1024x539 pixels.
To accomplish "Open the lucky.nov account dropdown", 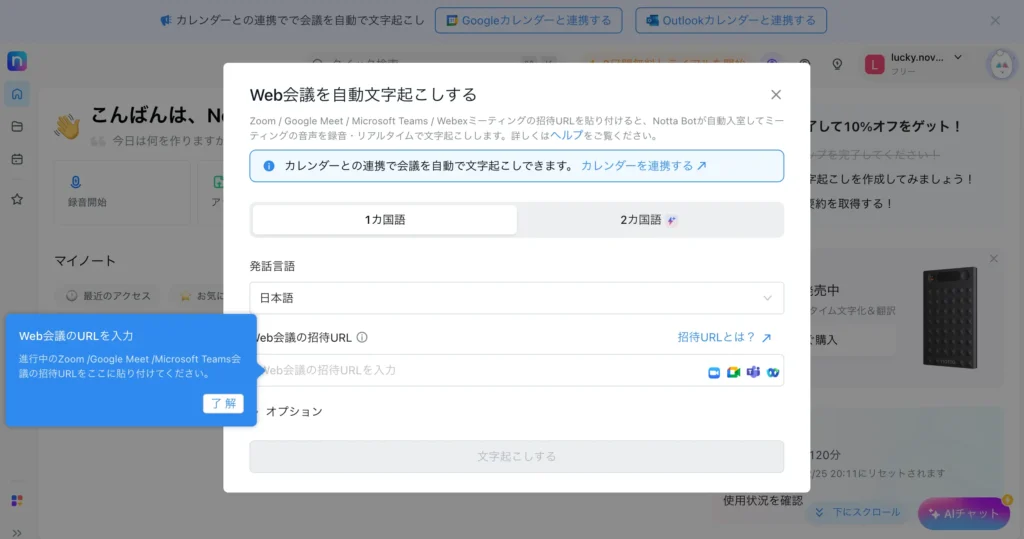I will pyautogui.click(x=914, y=63).
